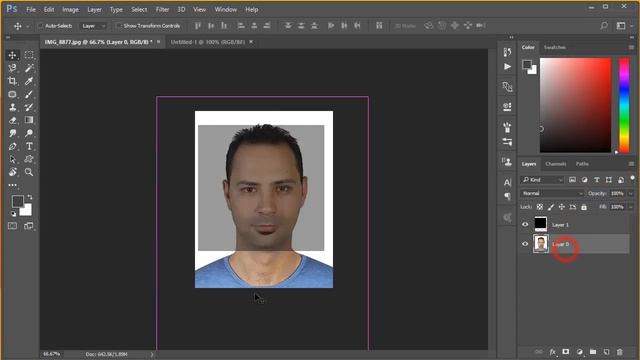Select the Dodge tool

point(29,133)
